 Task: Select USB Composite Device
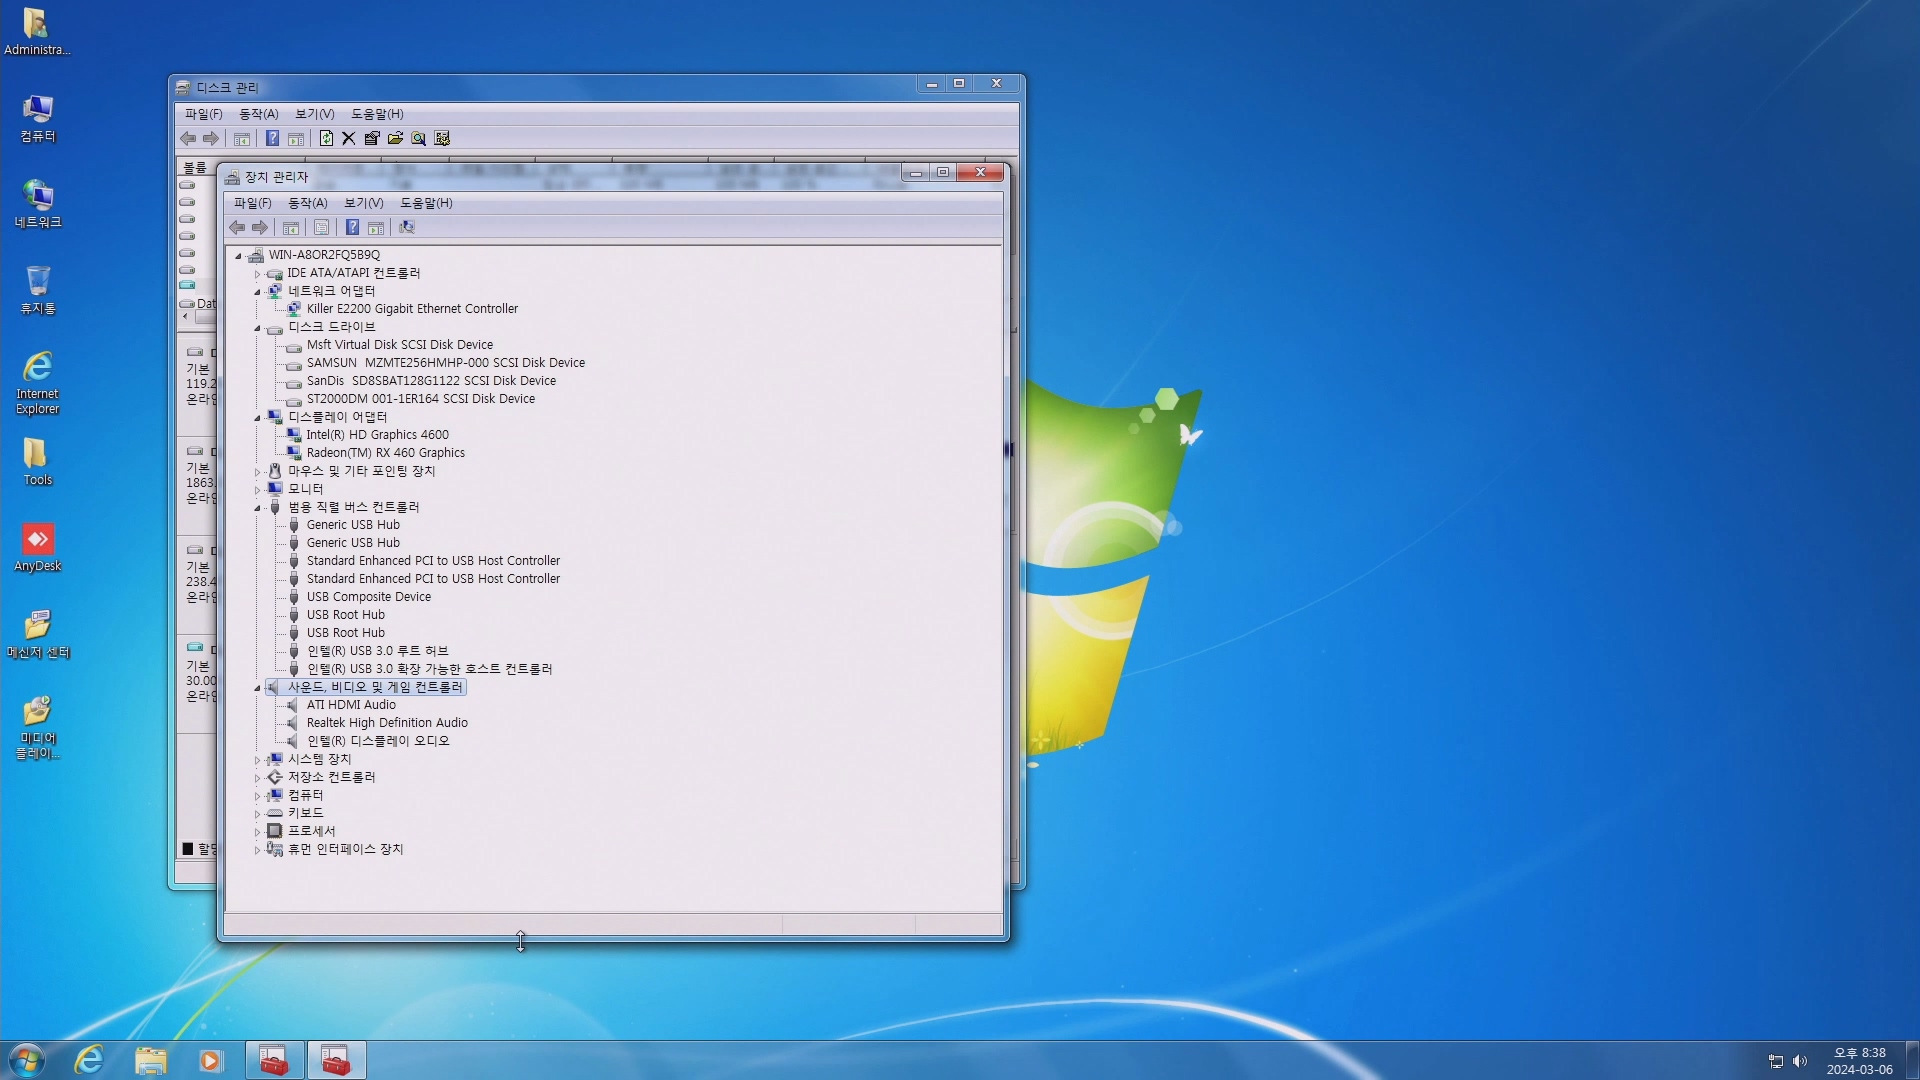pyautogui.click(x=369, y=597)
